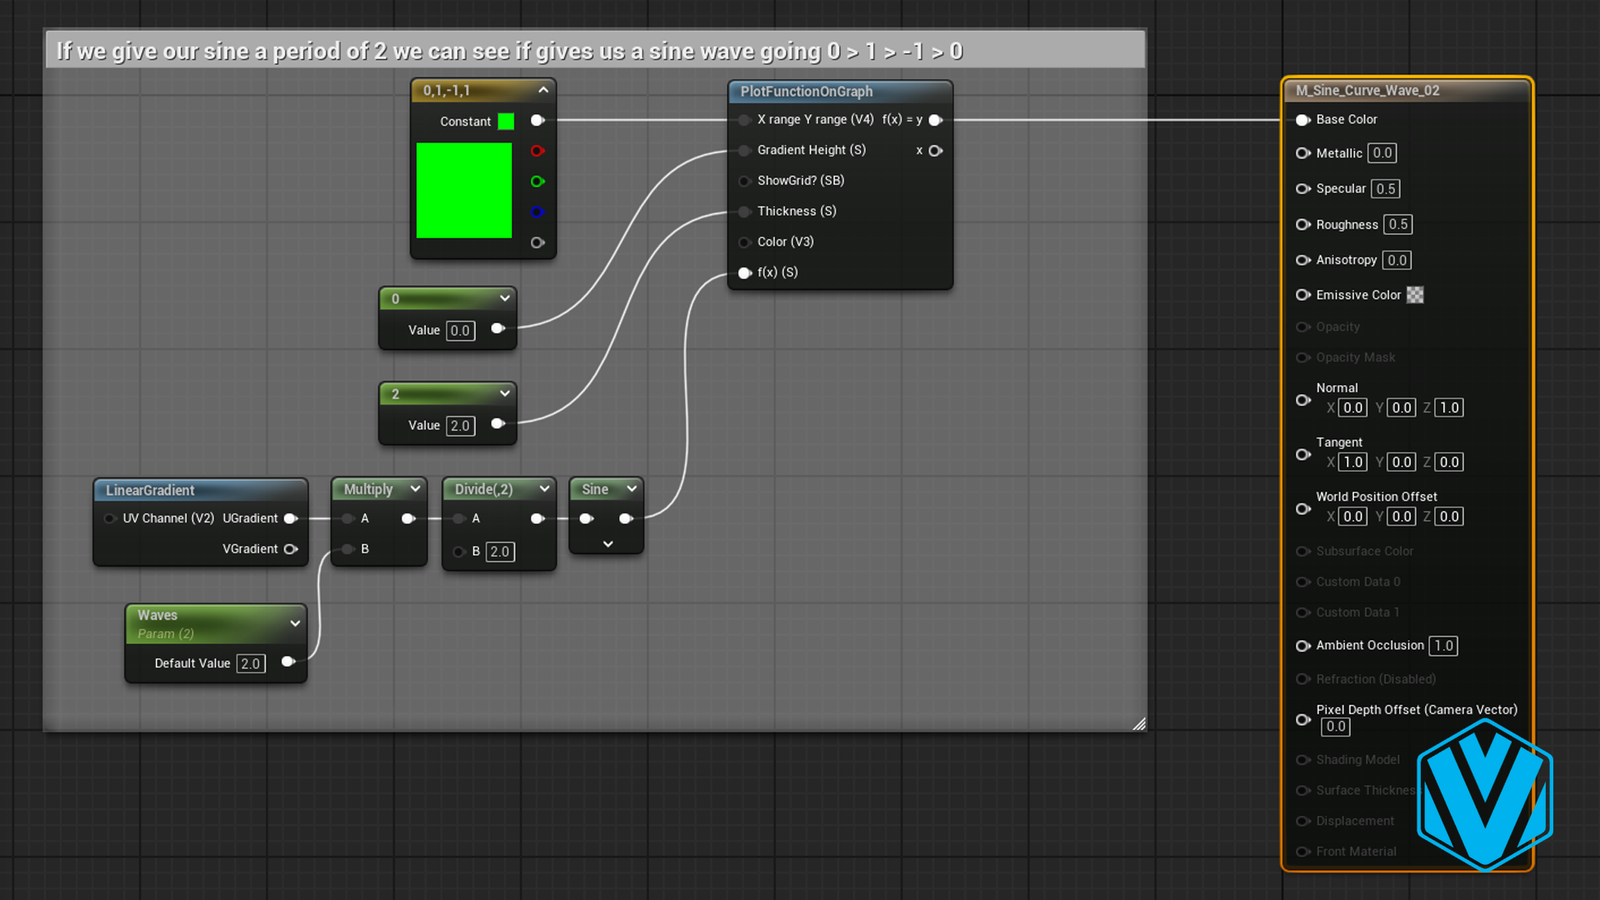
Task: Click the red channel output pin
Action: point(537,151)
